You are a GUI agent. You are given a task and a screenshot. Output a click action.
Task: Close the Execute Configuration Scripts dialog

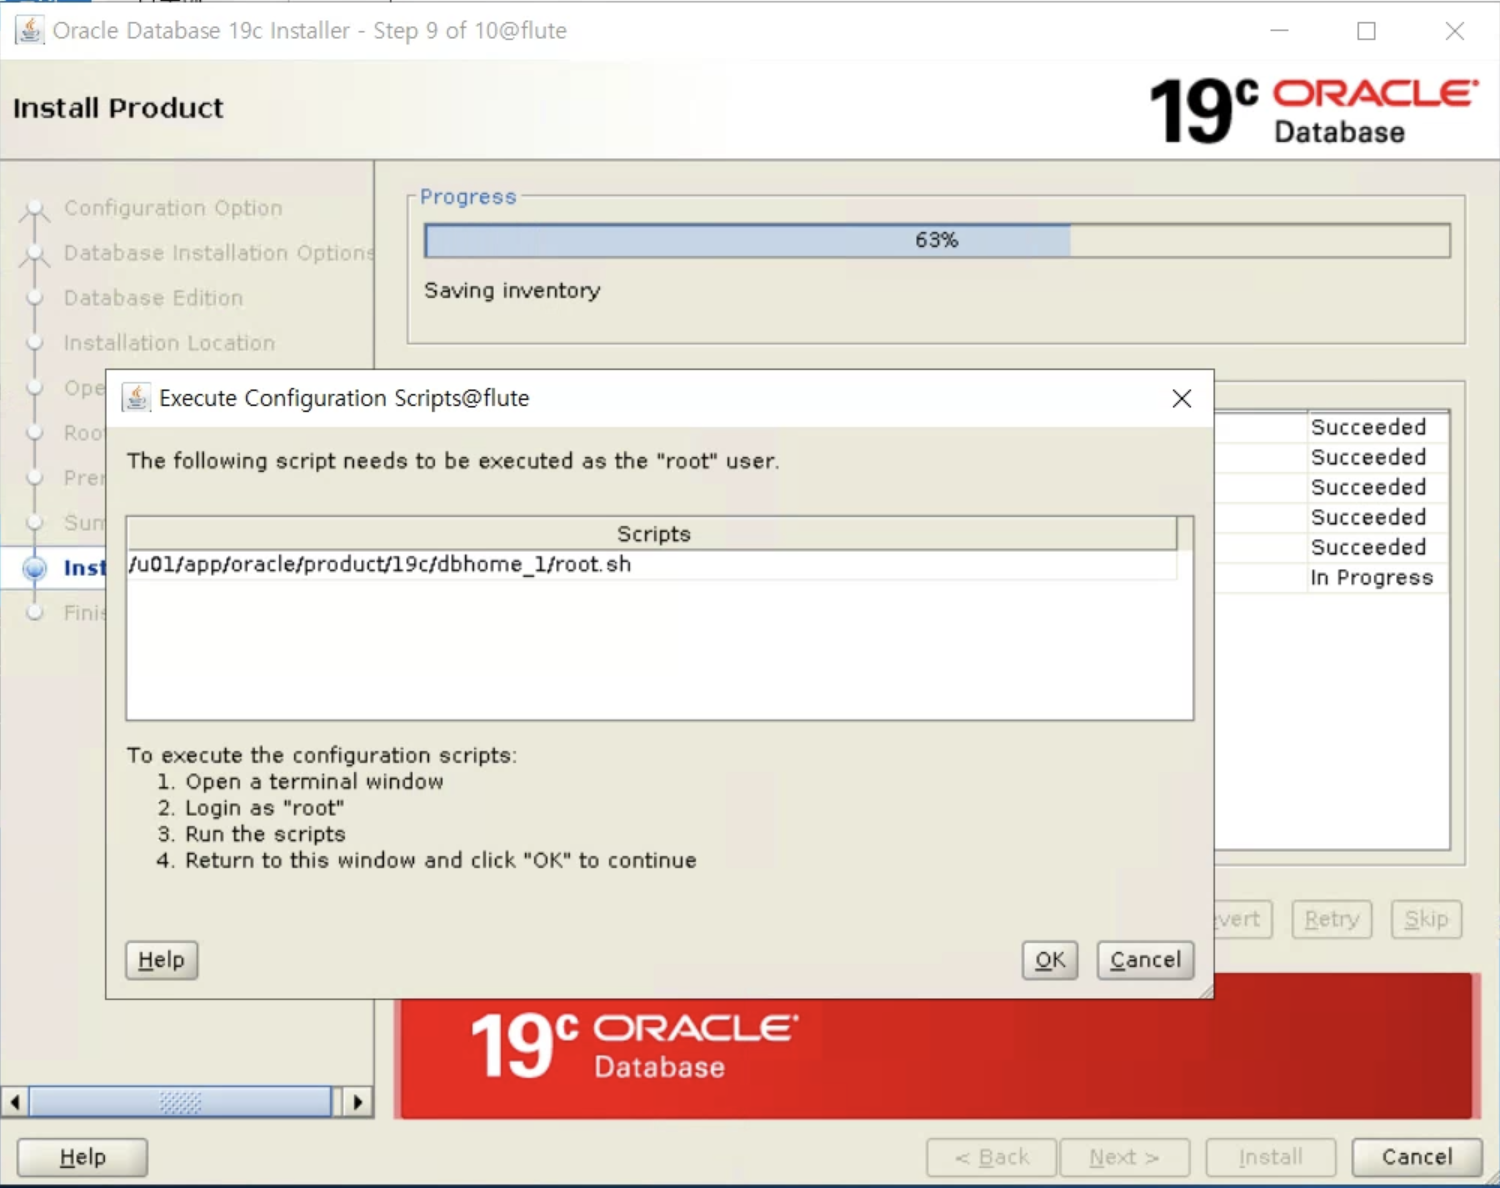pyautogui.click(x=1181, y=398)
